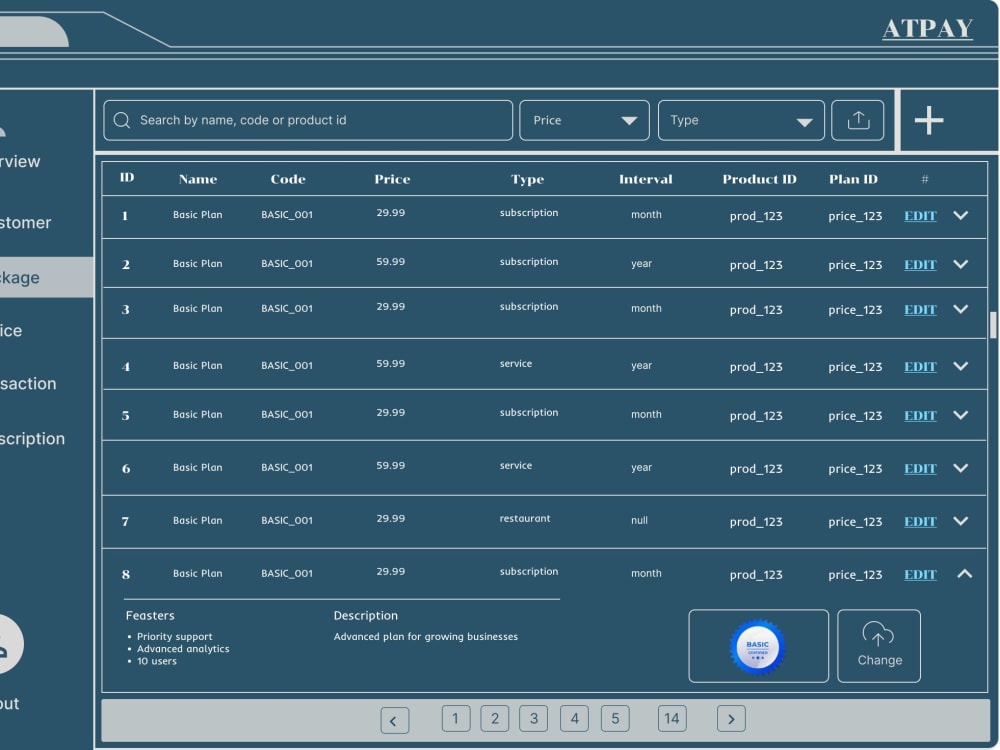This screenshot has height=750, width=1000.
Task: Select page 5 in pagination
Action: [x=615, y=719]
